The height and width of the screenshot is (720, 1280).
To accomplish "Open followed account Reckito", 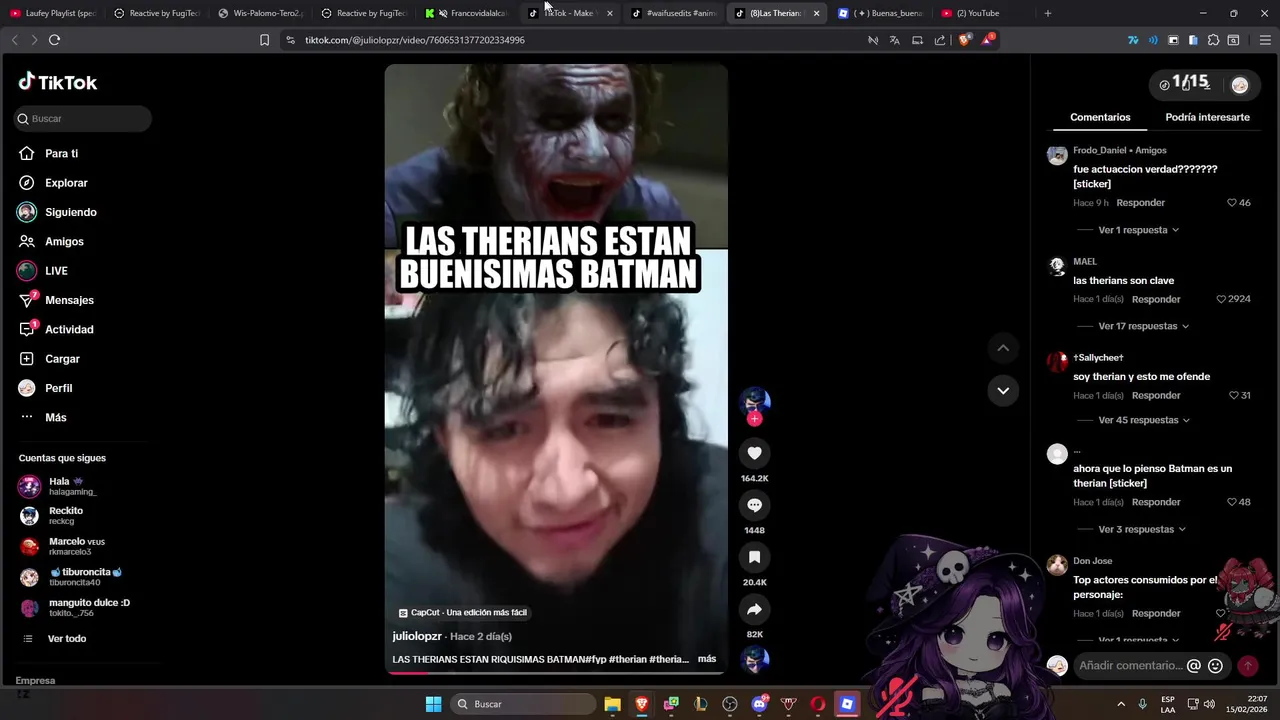I will 66,516.
